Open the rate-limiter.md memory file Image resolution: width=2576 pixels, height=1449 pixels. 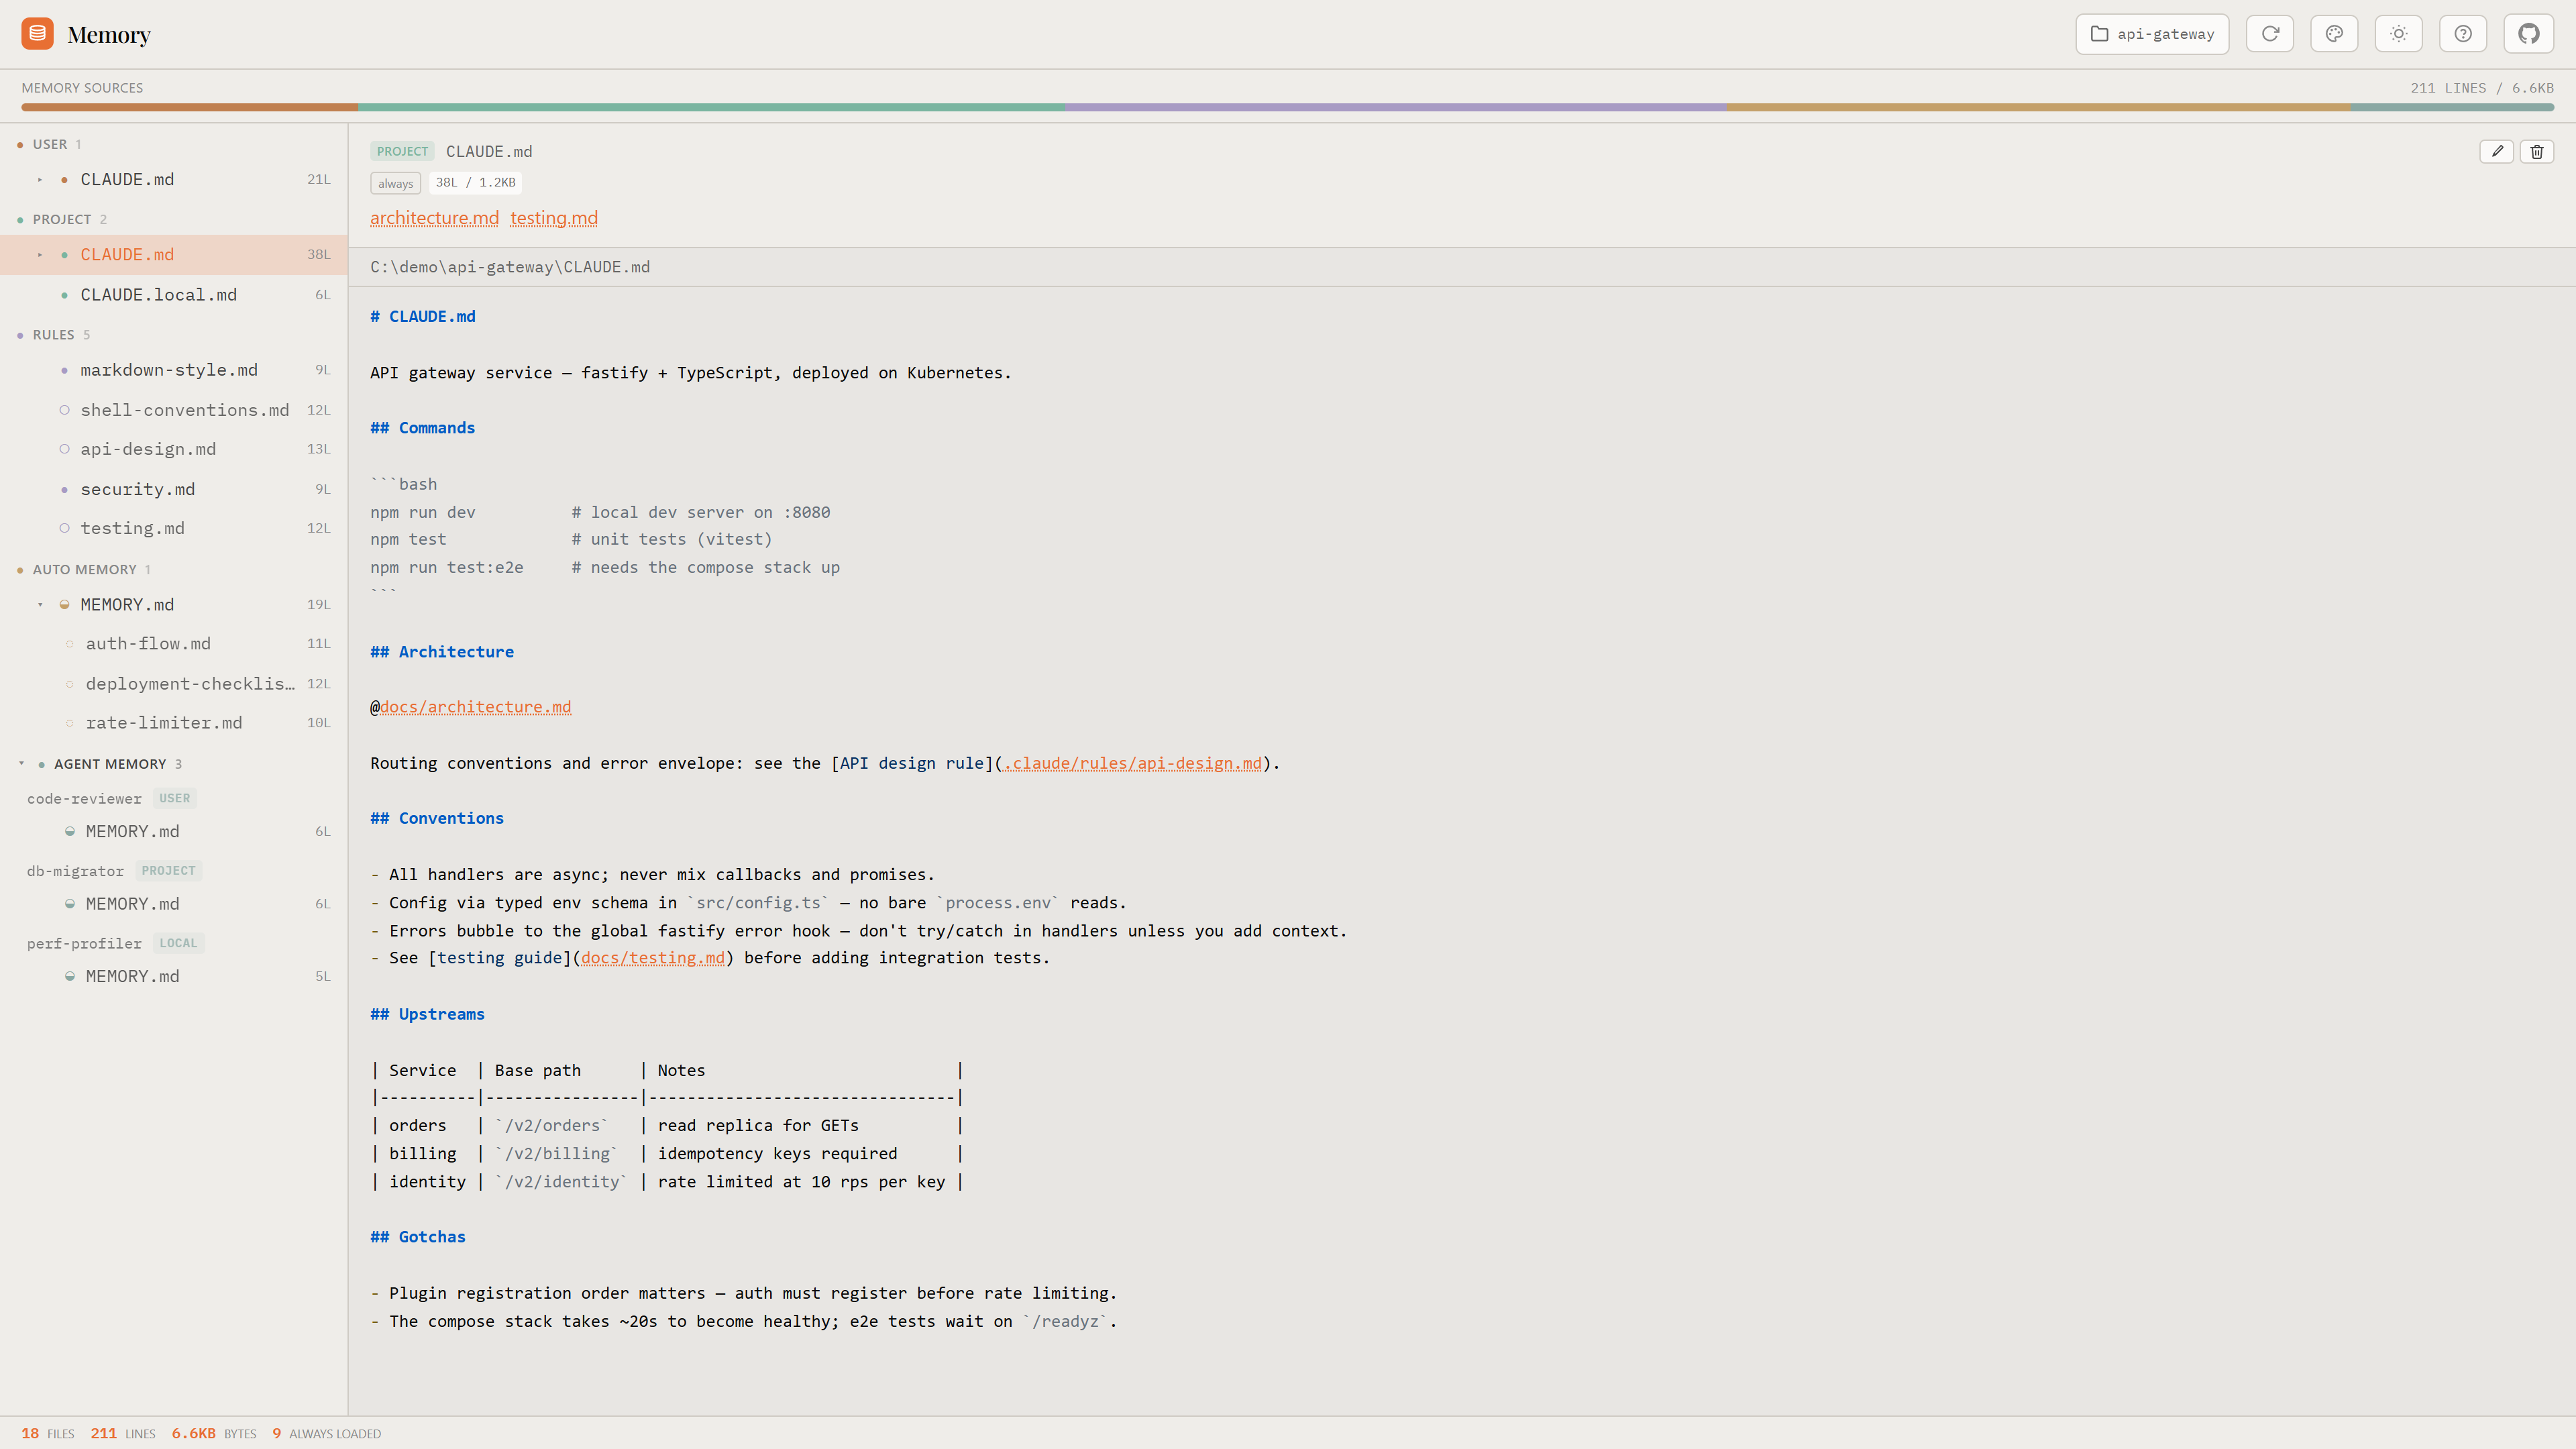point(174,723)
